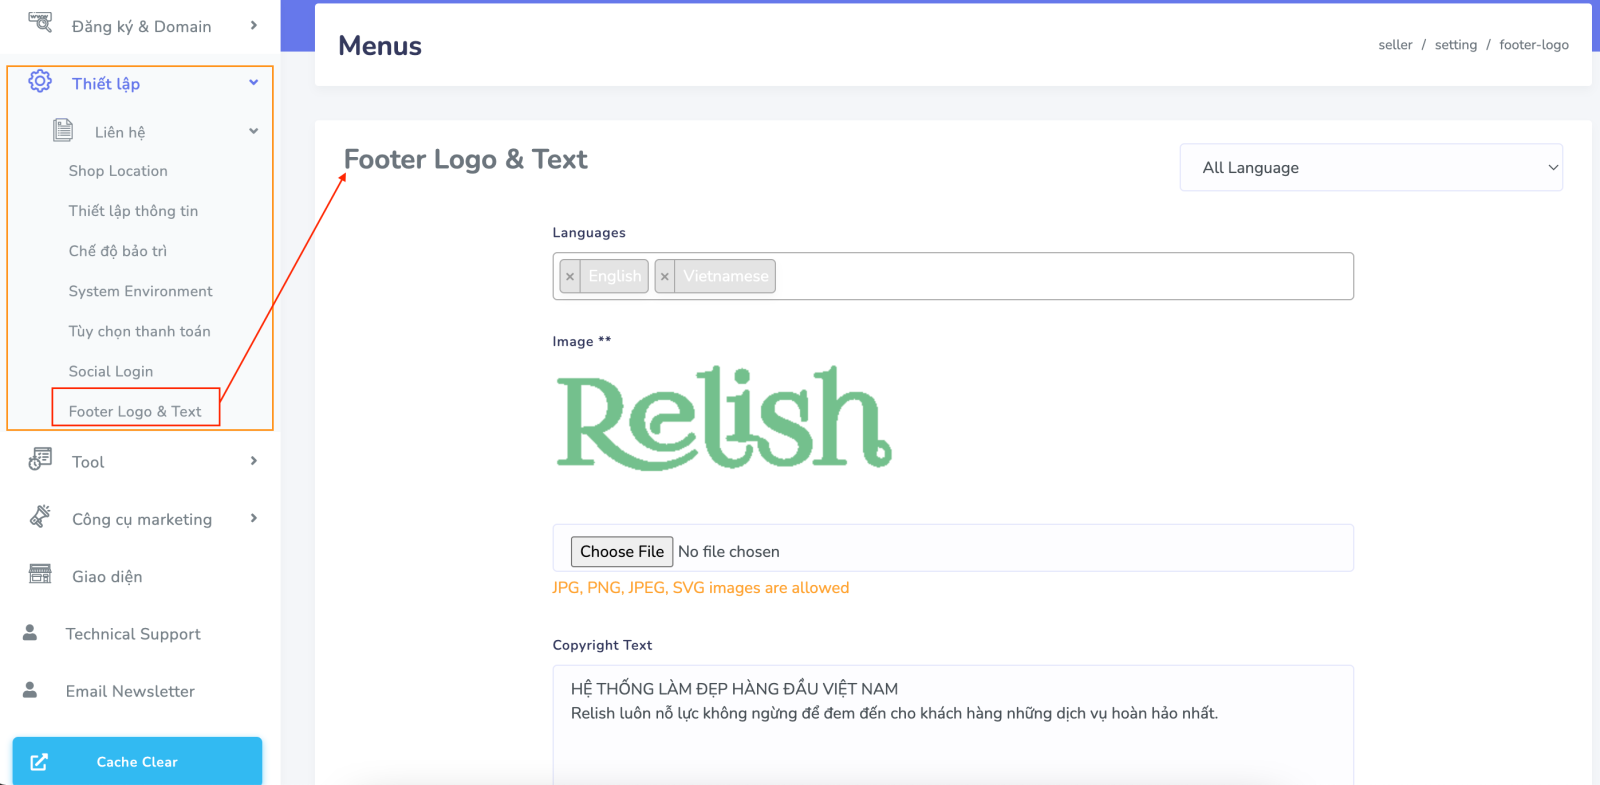Screen dimensions: 1600x785
Task: Click the person icon beside Email Newsletter
Action: point(30,690)
